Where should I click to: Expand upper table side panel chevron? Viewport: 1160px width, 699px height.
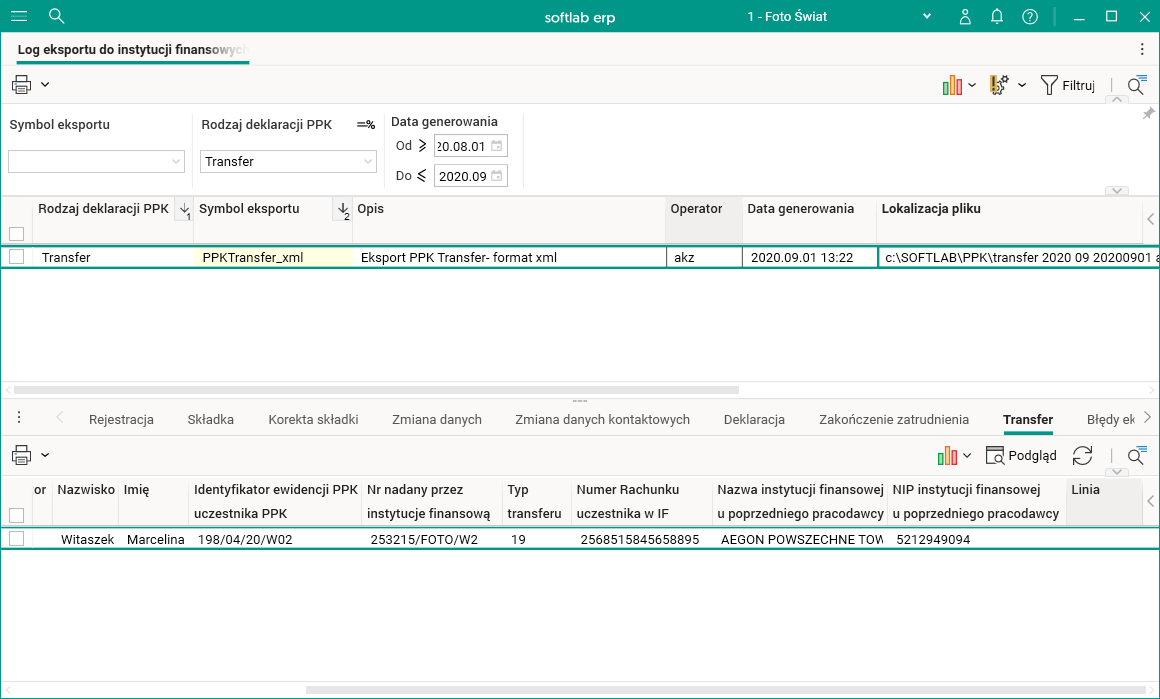pos(1150,219)
